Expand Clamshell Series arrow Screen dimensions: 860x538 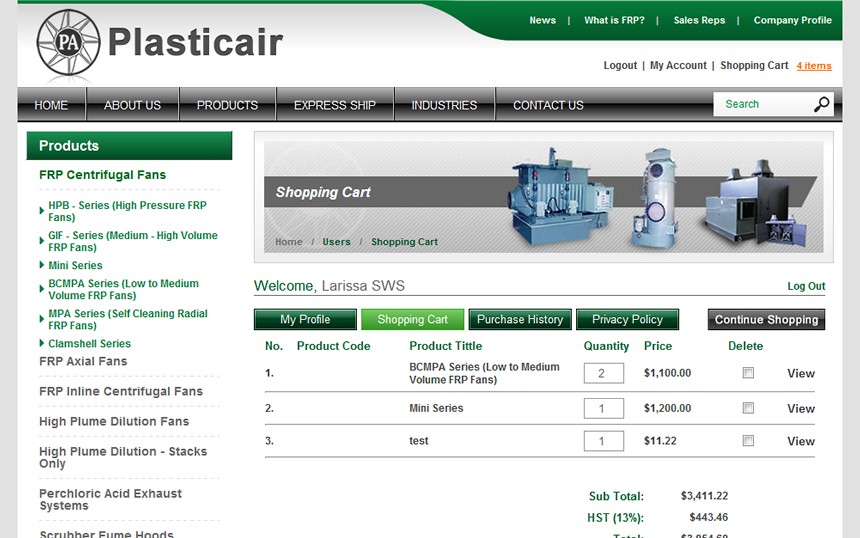[42, 343]
